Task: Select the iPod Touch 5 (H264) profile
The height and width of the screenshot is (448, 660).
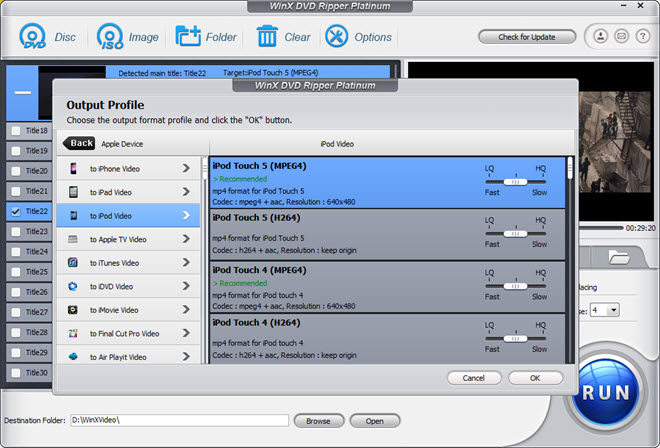Action: [387, 235]
